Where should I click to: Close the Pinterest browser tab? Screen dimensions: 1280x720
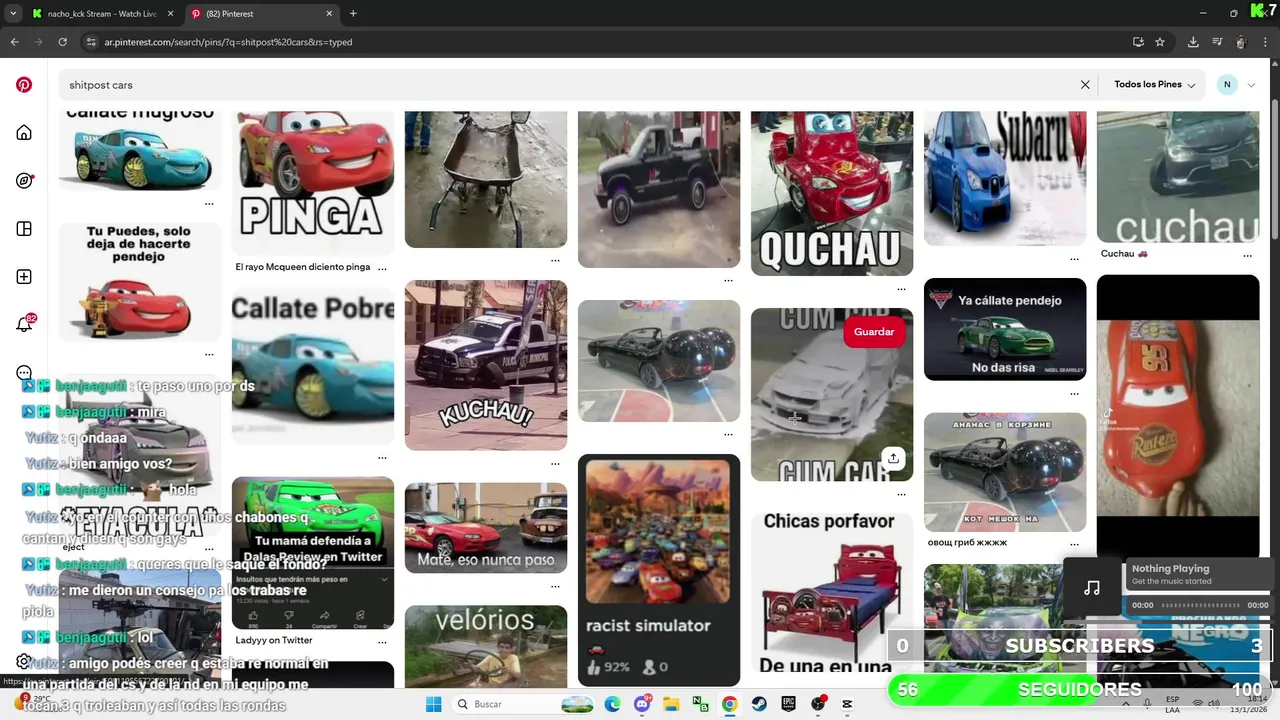(329, 14)
